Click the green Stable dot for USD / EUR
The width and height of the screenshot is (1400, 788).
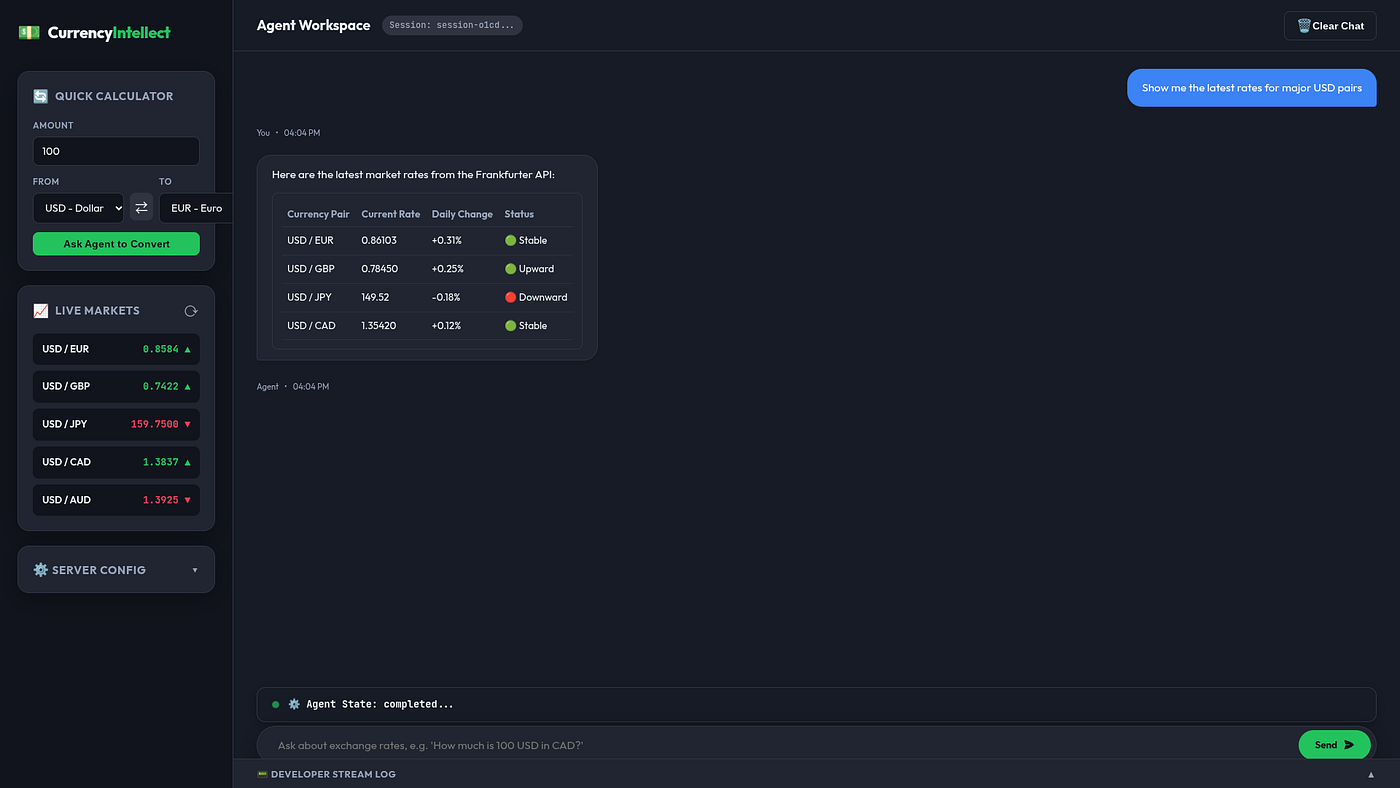(510, 240)
